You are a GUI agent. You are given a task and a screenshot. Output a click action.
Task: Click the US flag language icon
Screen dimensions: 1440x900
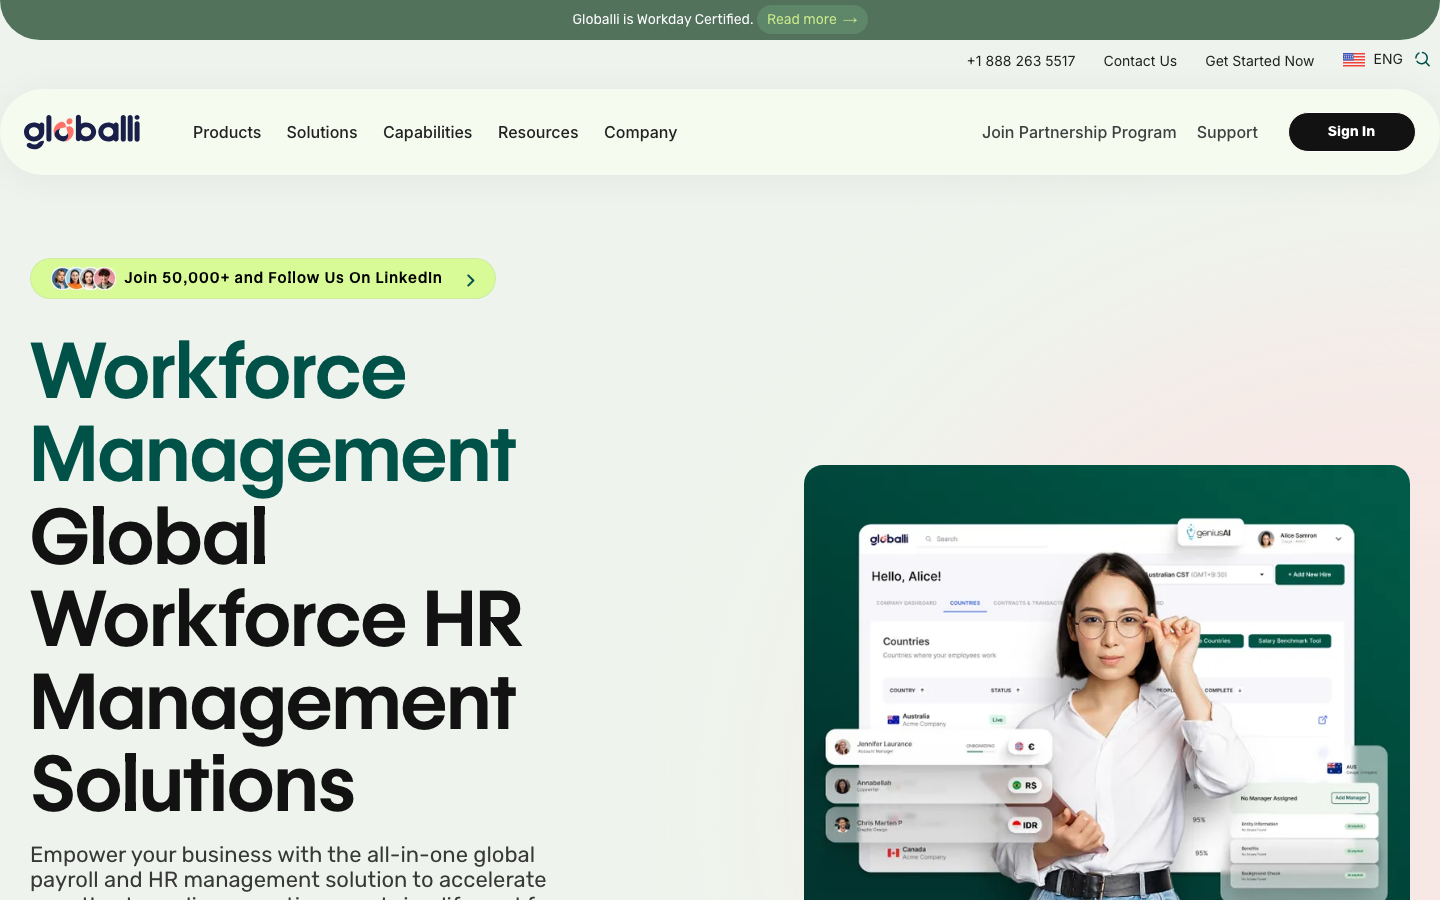[x=1354, y=60]
